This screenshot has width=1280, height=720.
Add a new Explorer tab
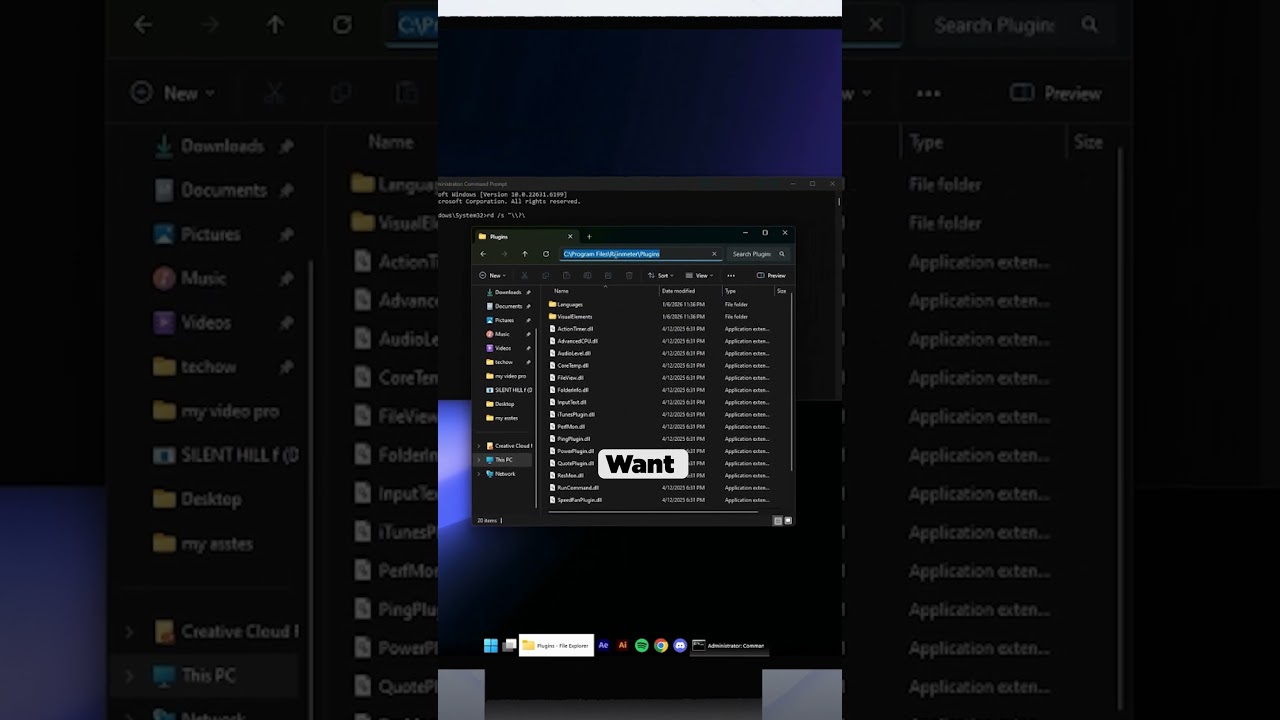click(x=589, y=237)
